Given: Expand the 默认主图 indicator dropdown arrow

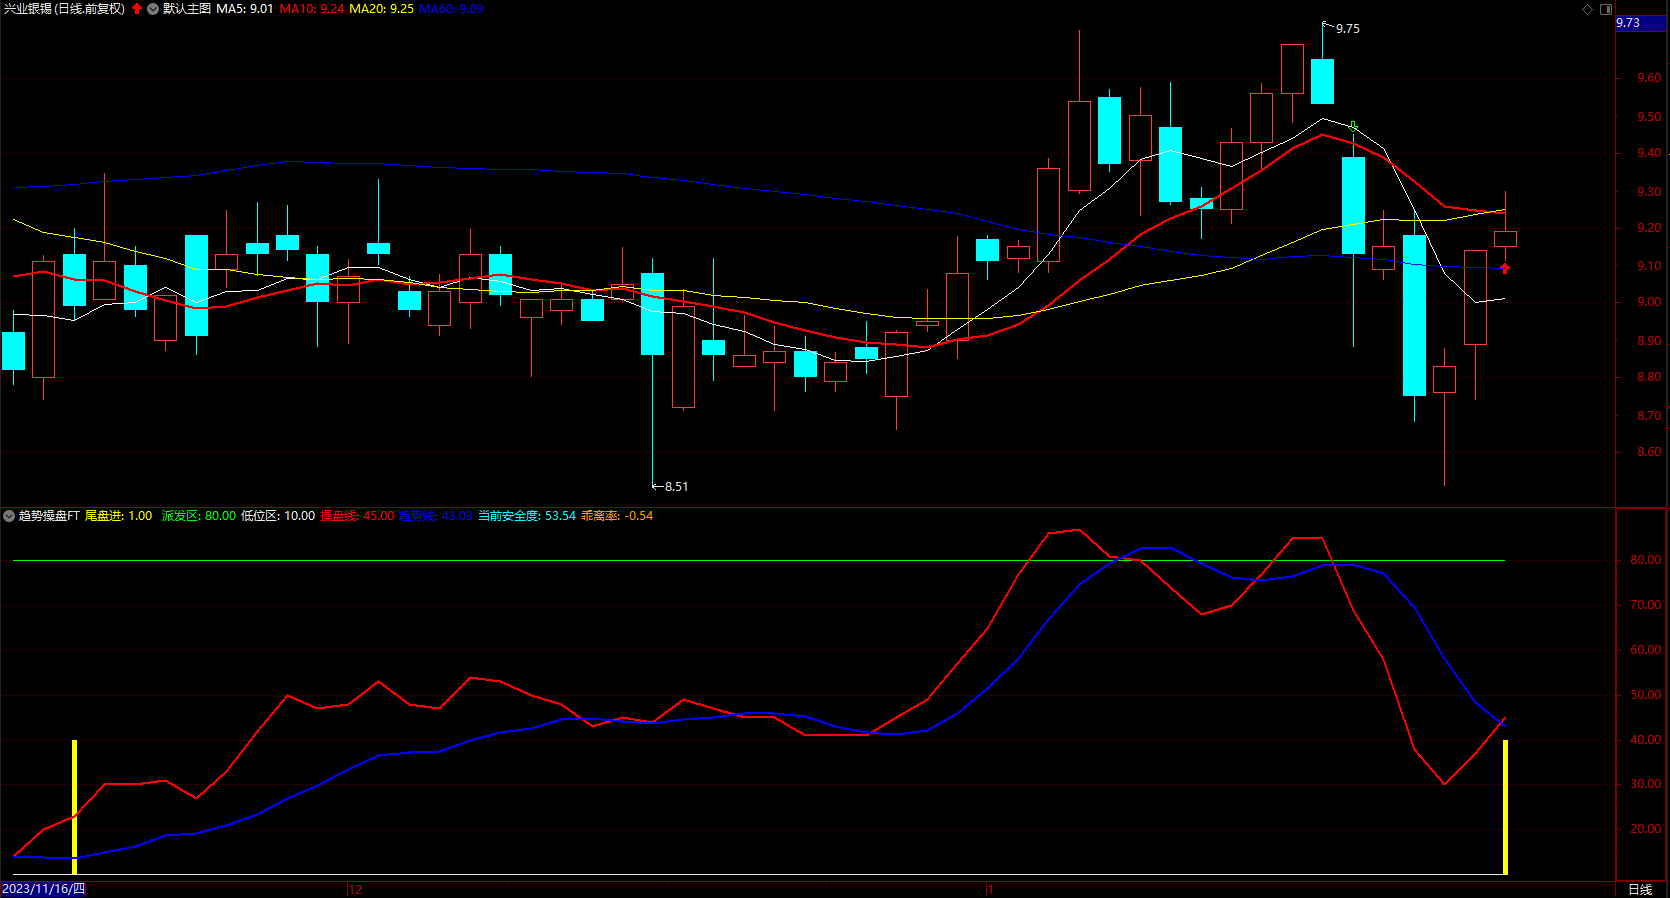Looking at the screenshot, I should [153, 9].
